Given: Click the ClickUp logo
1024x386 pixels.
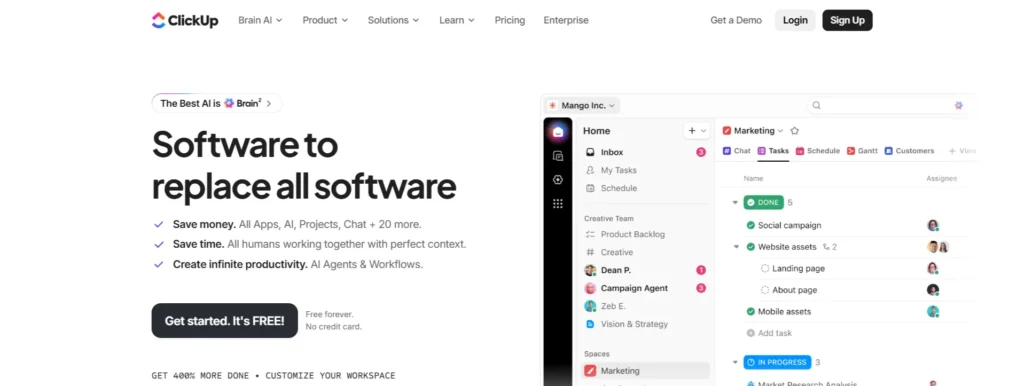Looking at the screenshot, I should coord(185,20).
